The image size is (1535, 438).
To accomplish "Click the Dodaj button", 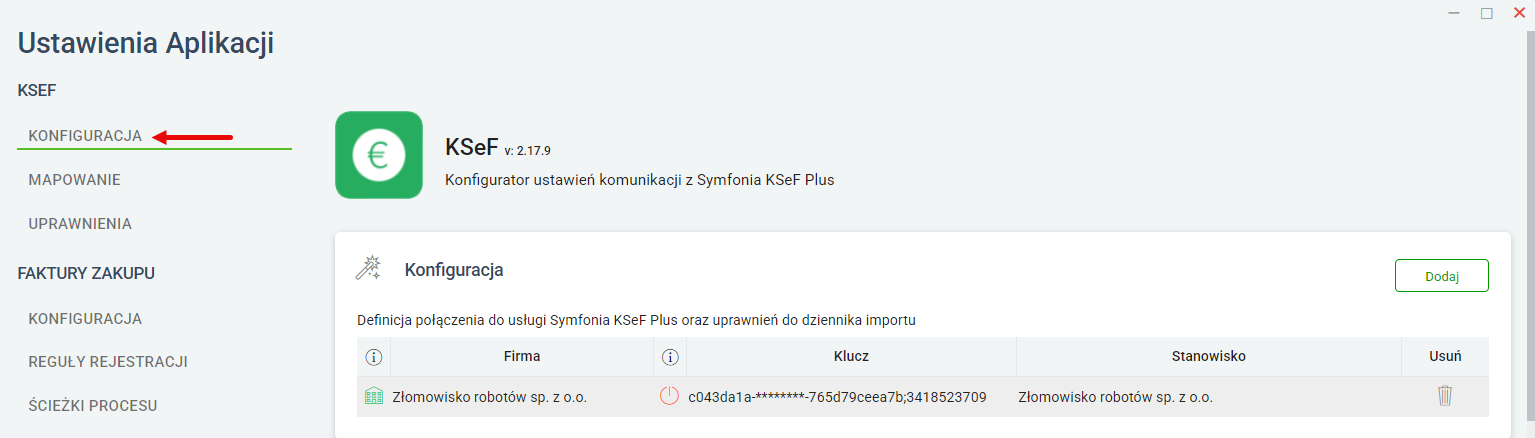I will 1442,276.
